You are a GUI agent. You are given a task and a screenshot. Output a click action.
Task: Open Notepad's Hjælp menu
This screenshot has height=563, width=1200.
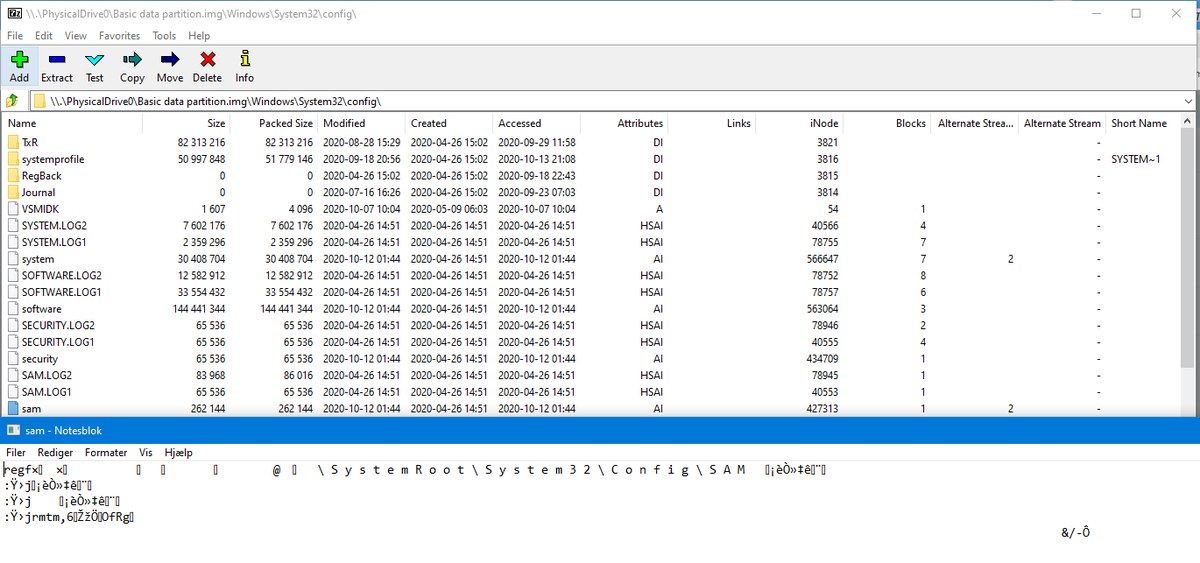(x=178, y=452)
